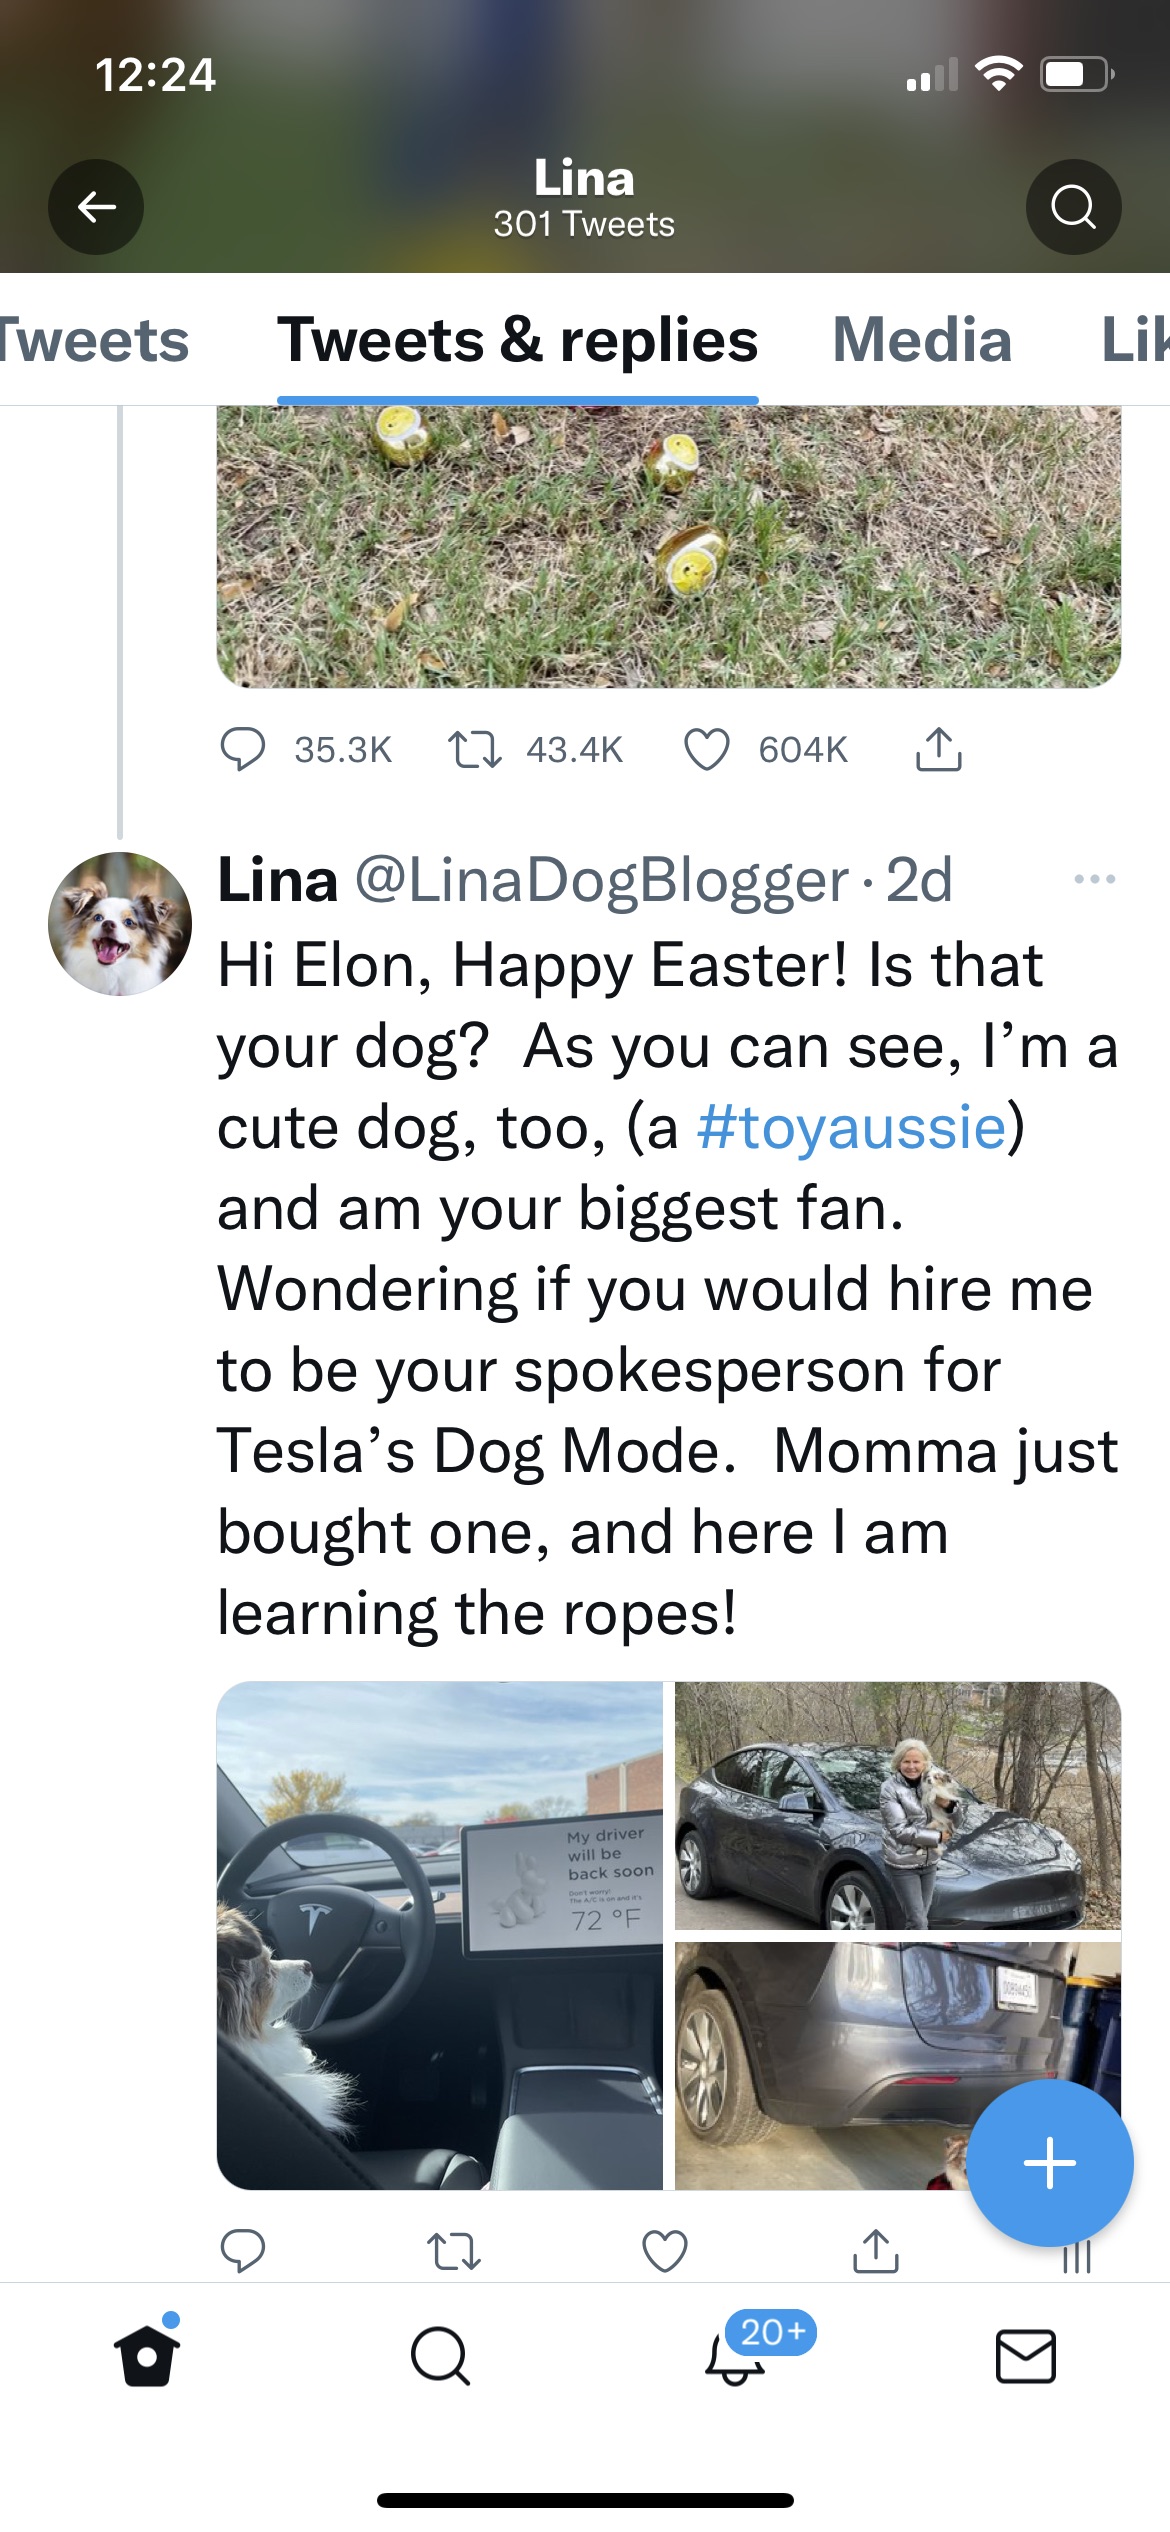Open the Search tab in bottom bar
The width and height of the screenshot is (1170, 2532).
tap(440, 2356)
